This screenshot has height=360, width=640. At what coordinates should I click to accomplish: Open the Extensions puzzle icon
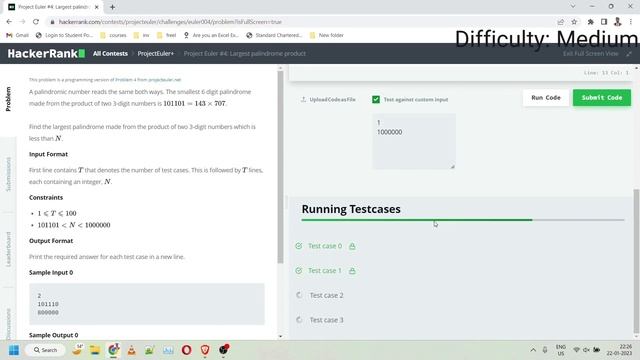(591, 22)
